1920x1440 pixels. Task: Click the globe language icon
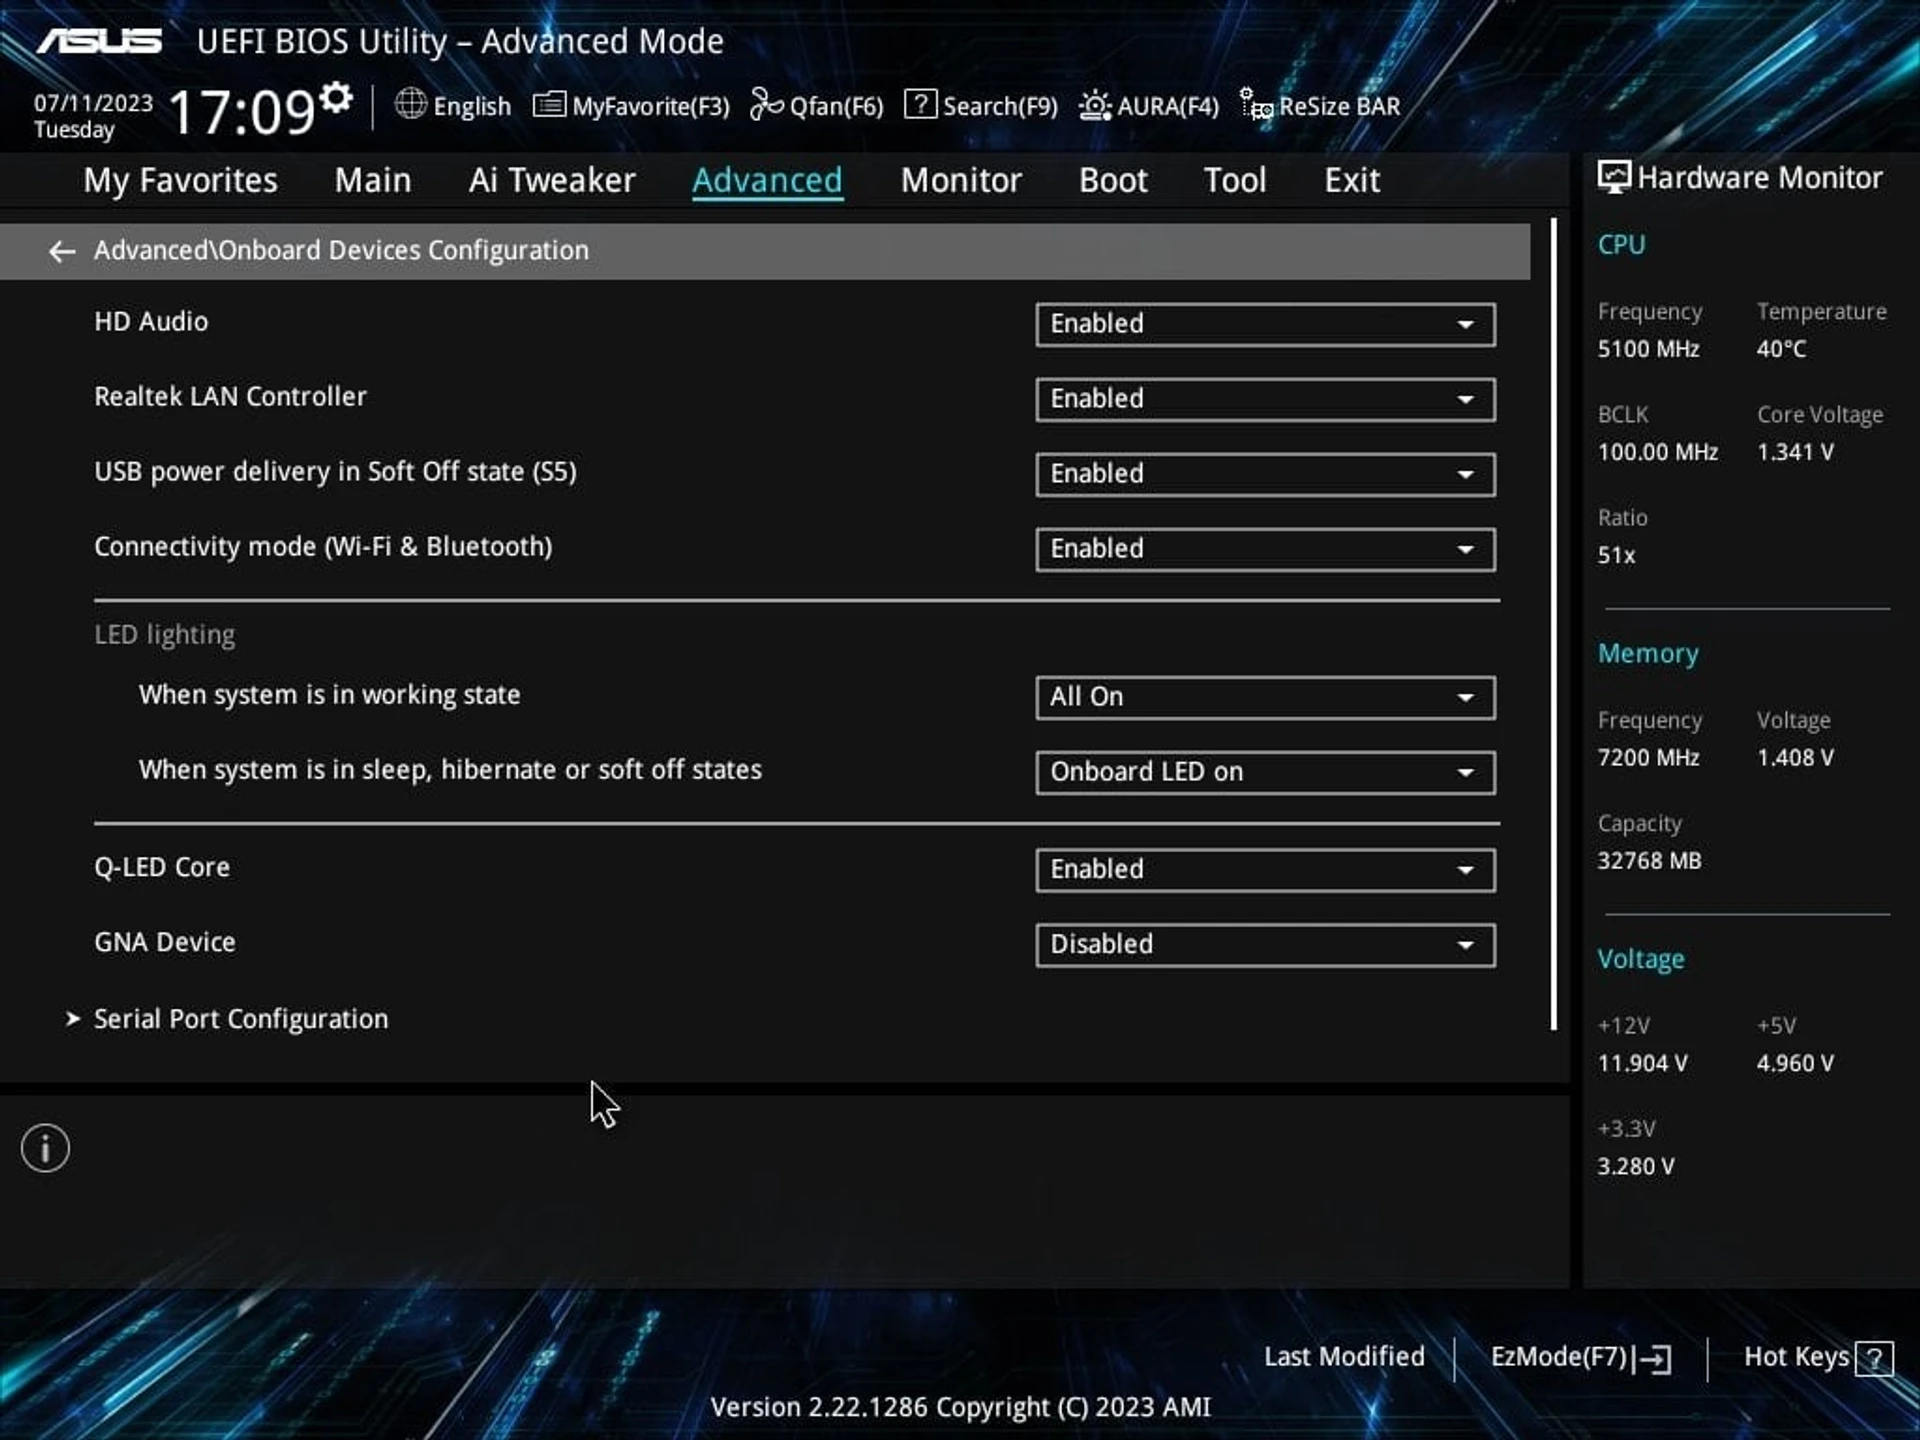click(x=410, y=104)
